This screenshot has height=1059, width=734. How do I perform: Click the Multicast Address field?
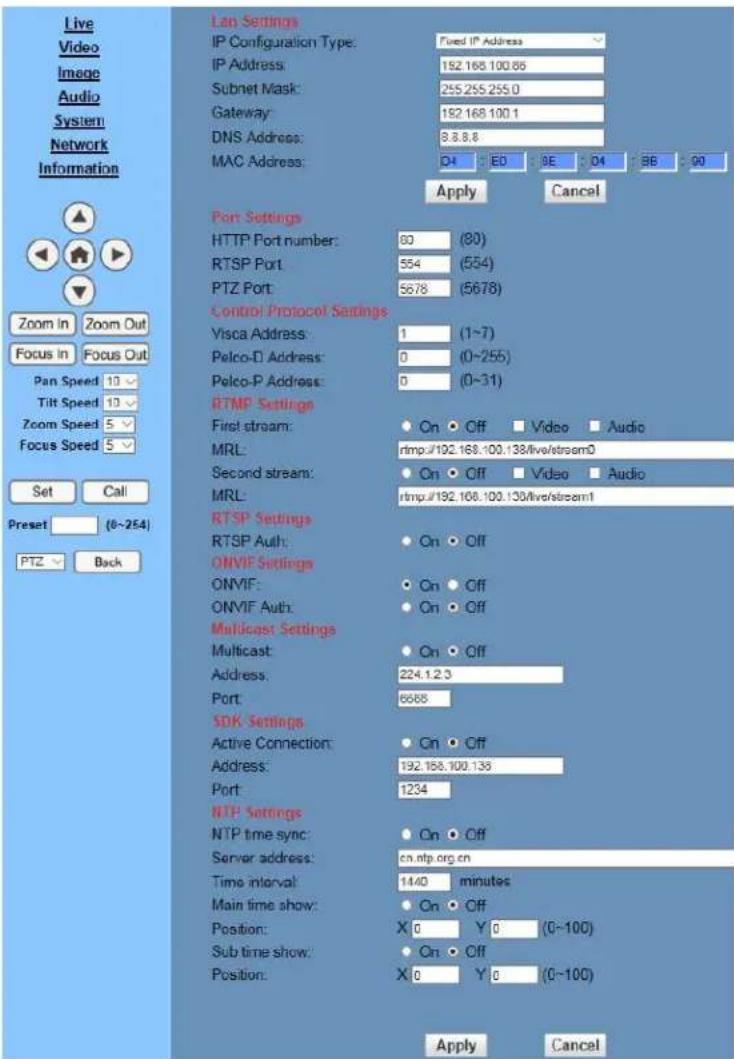(x=480, y=675)
